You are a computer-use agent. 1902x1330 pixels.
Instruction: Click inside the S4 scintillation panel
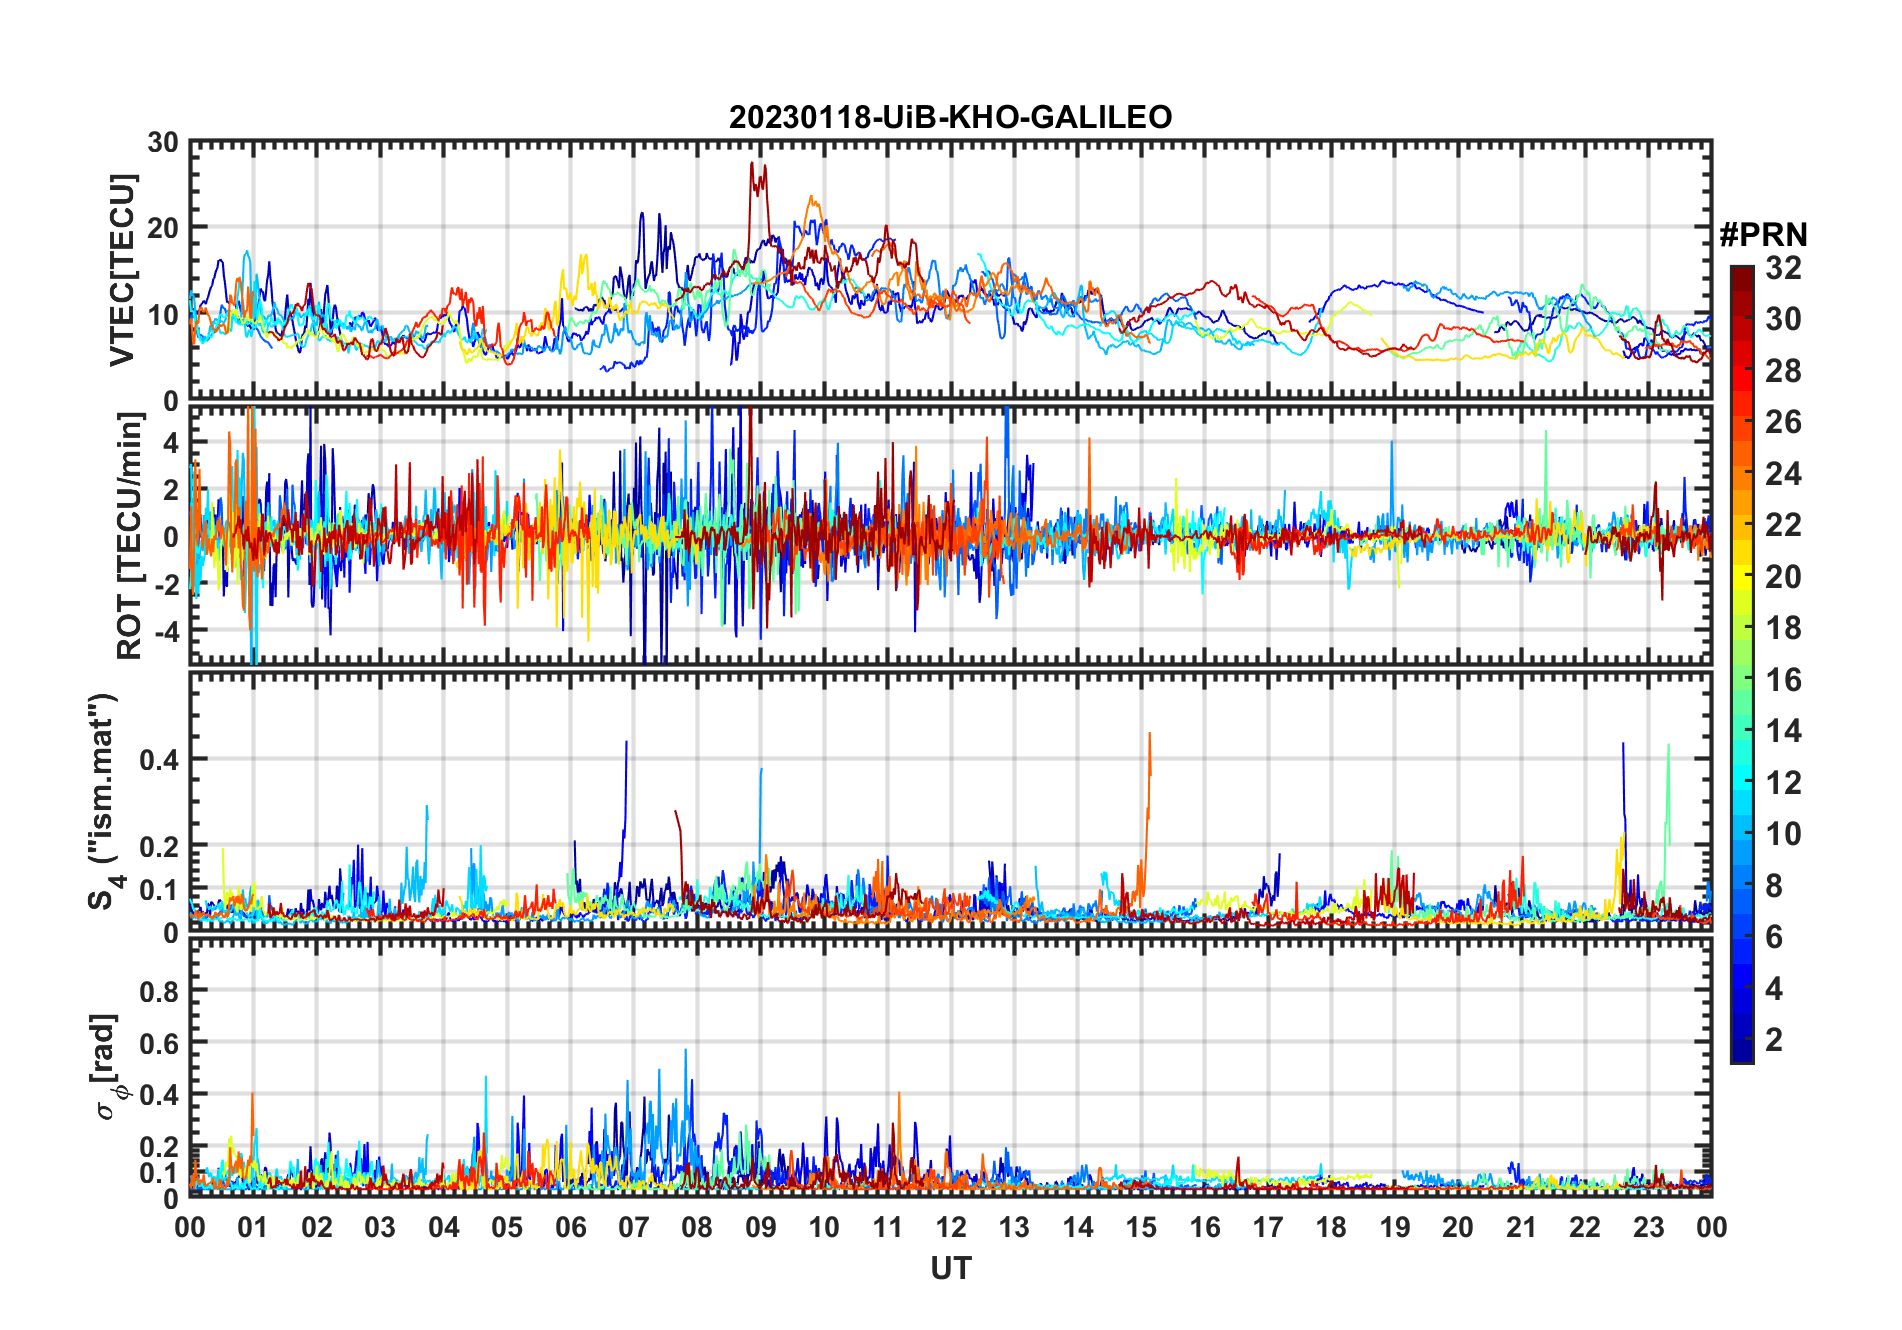point(950,802)
